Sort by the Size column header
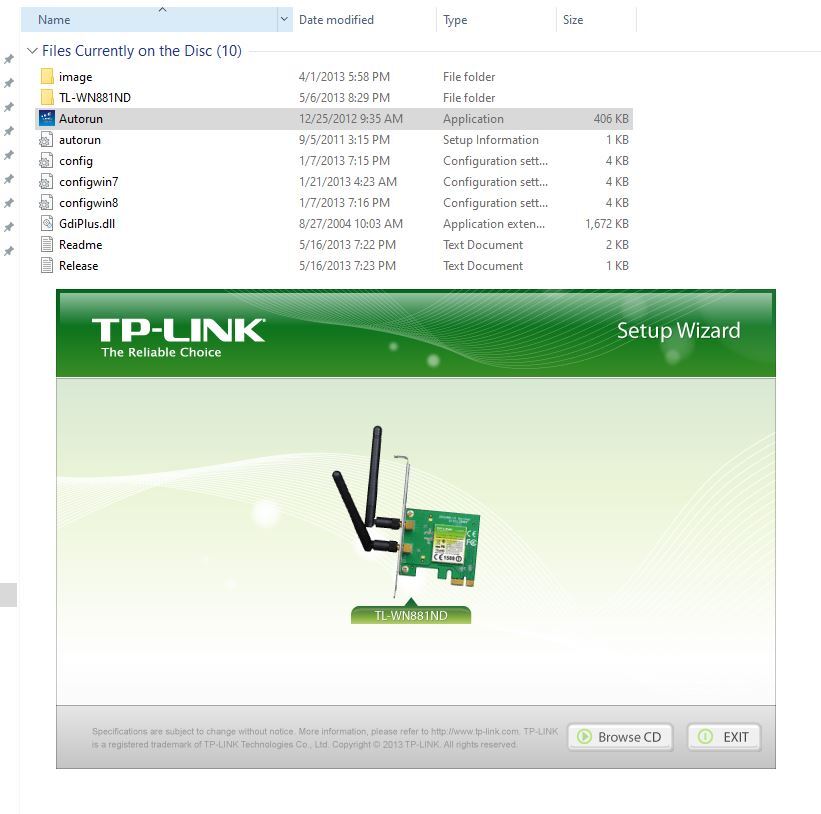The height and width of the screenshot is (814, 821). 596,19
